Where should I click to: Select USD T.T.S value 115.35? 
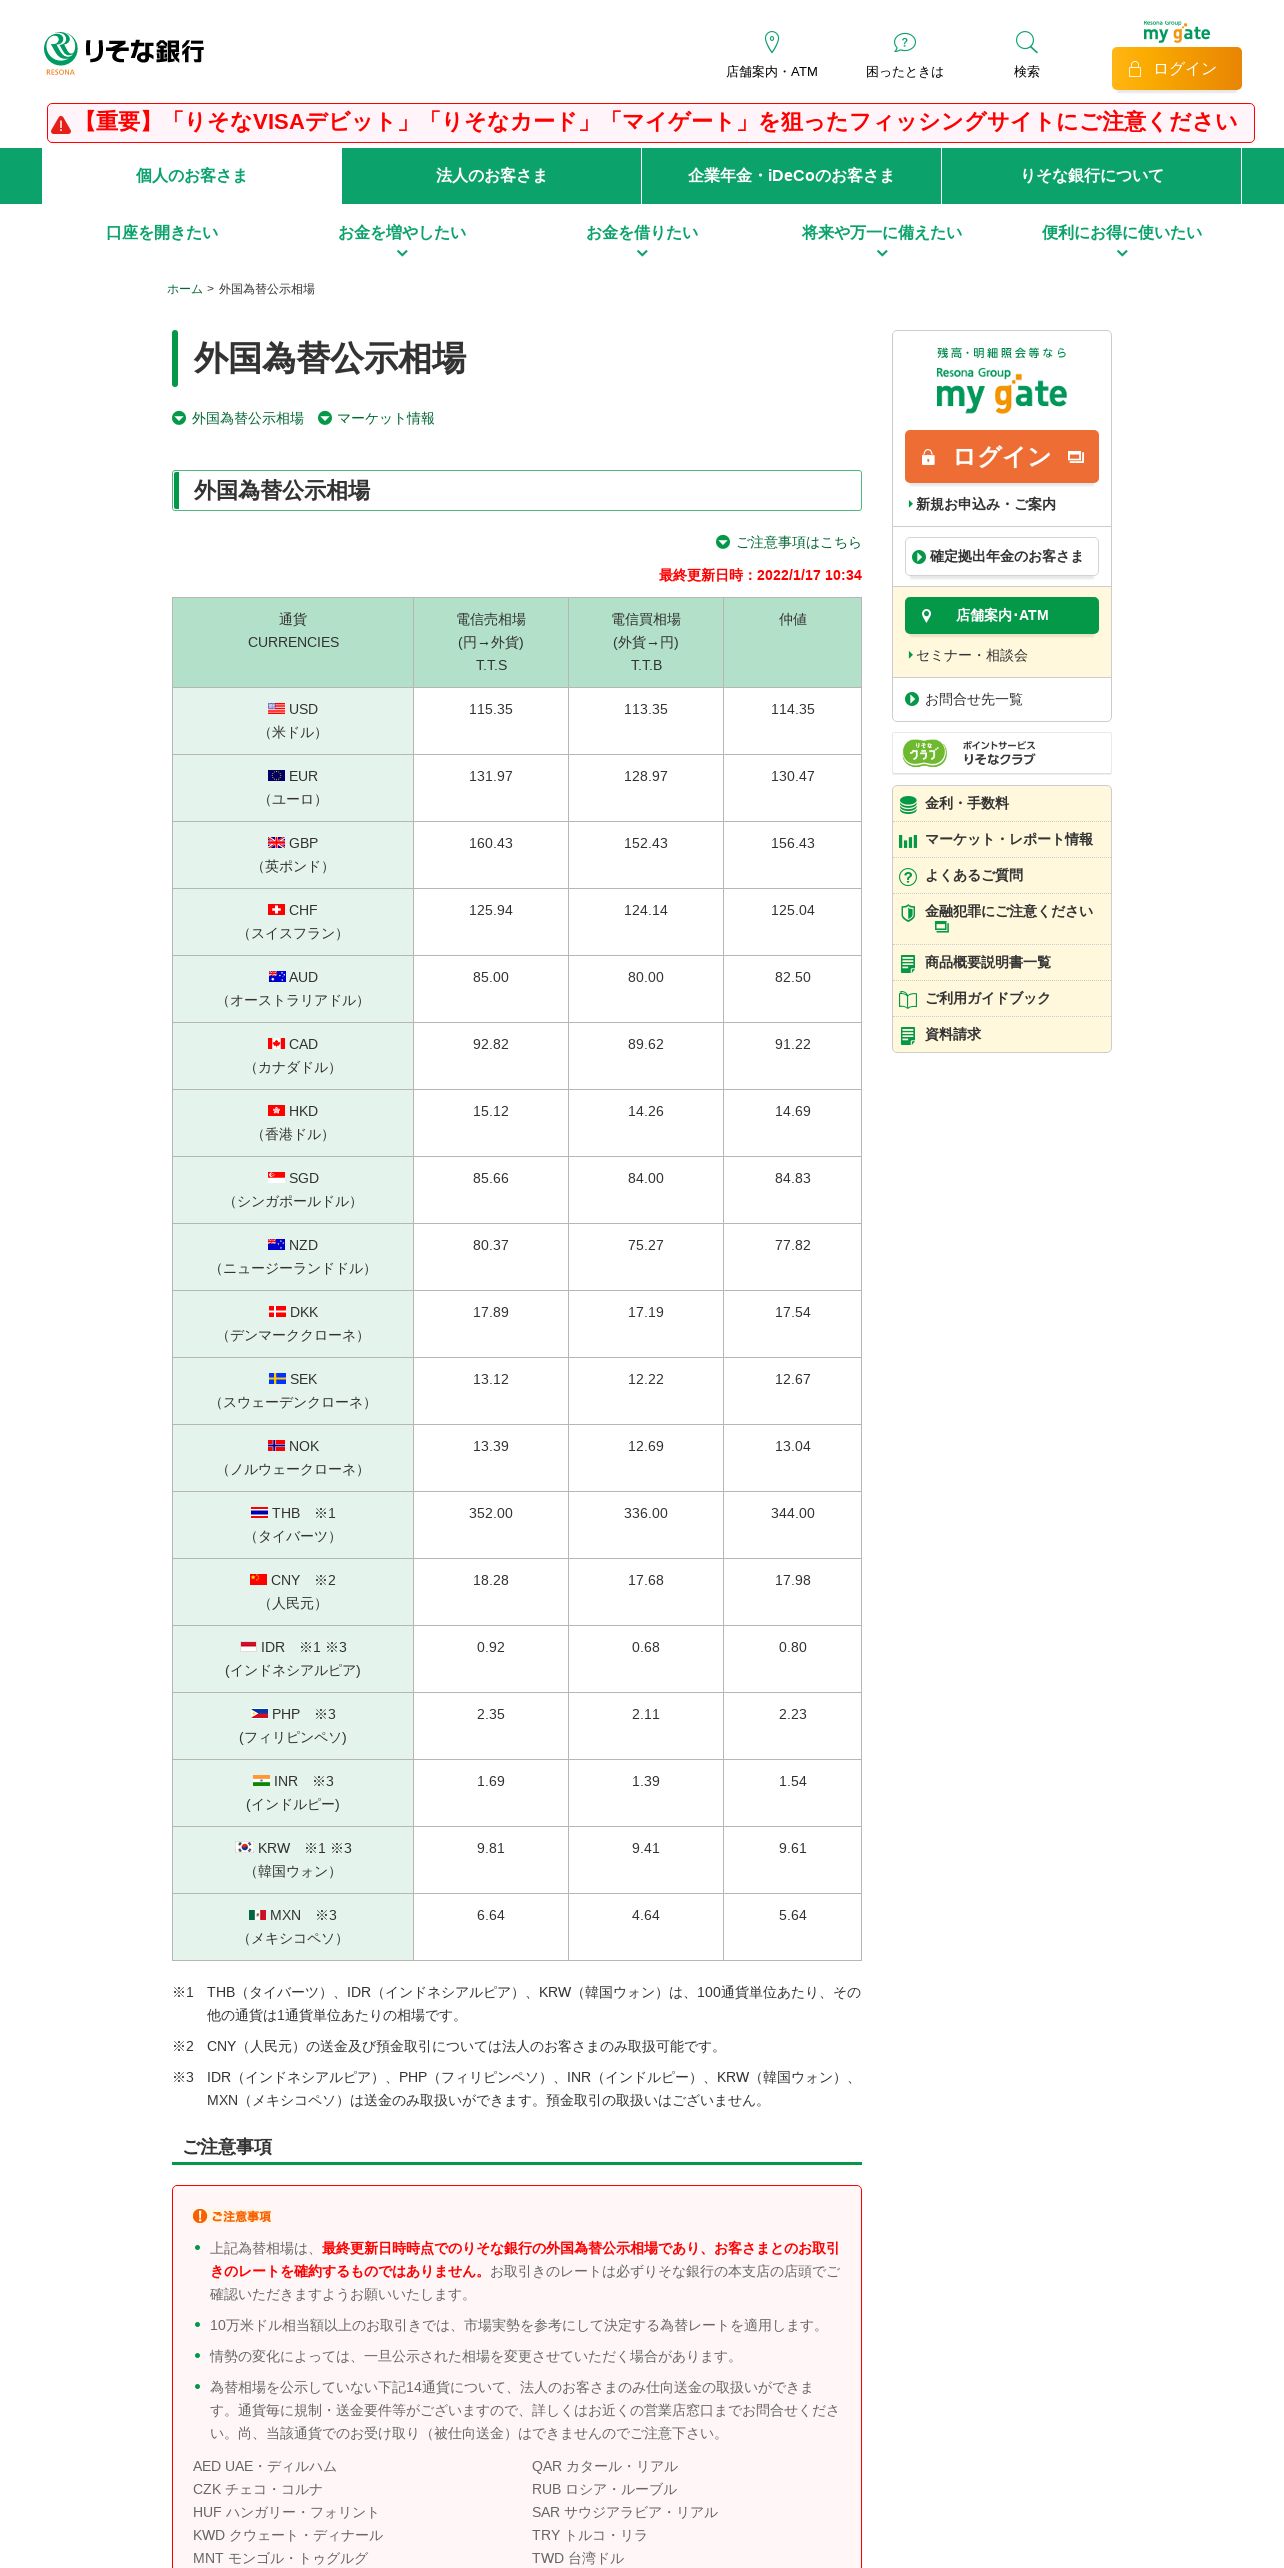pyautogui.click(x=491, y=709)
